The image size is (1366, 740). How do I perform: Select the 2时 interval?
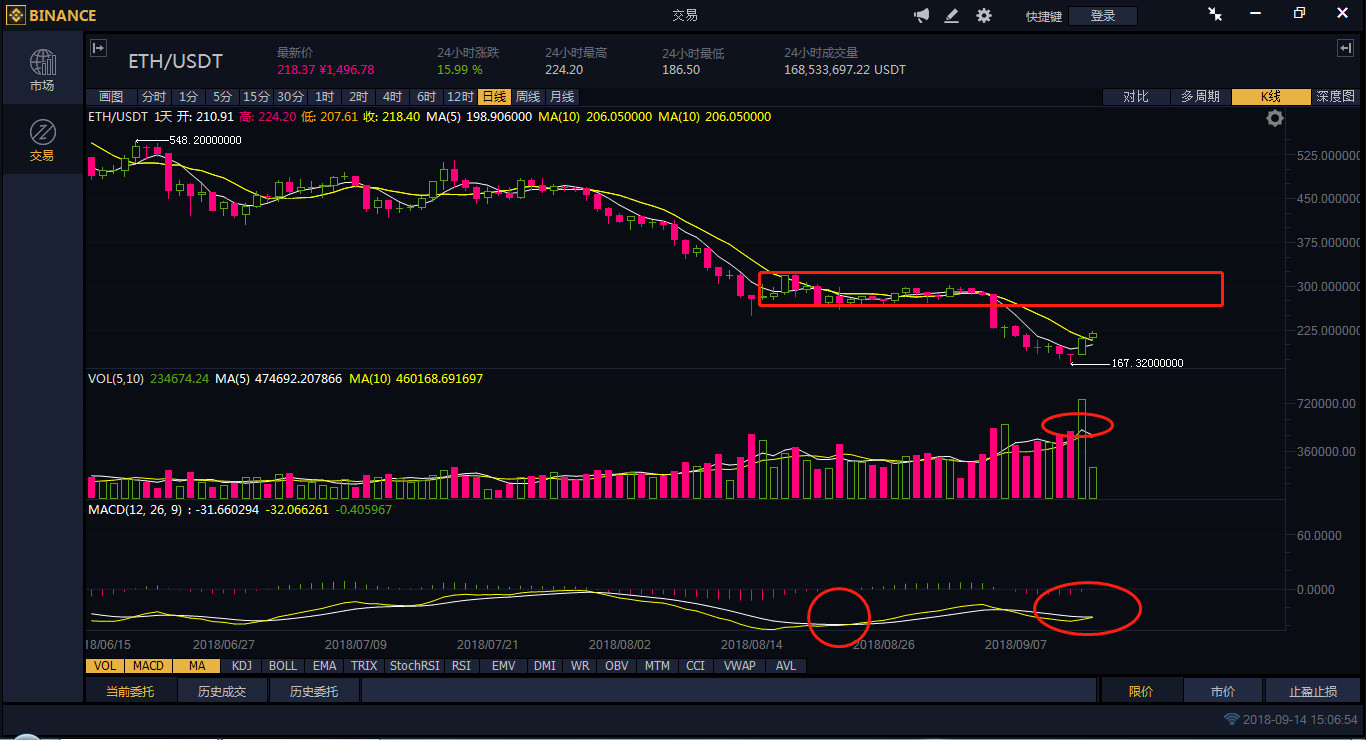point(358,97)
